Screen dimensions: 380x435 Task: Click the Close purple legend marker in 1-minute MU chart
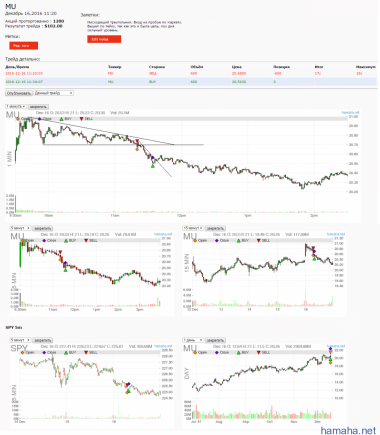point(40,119)
